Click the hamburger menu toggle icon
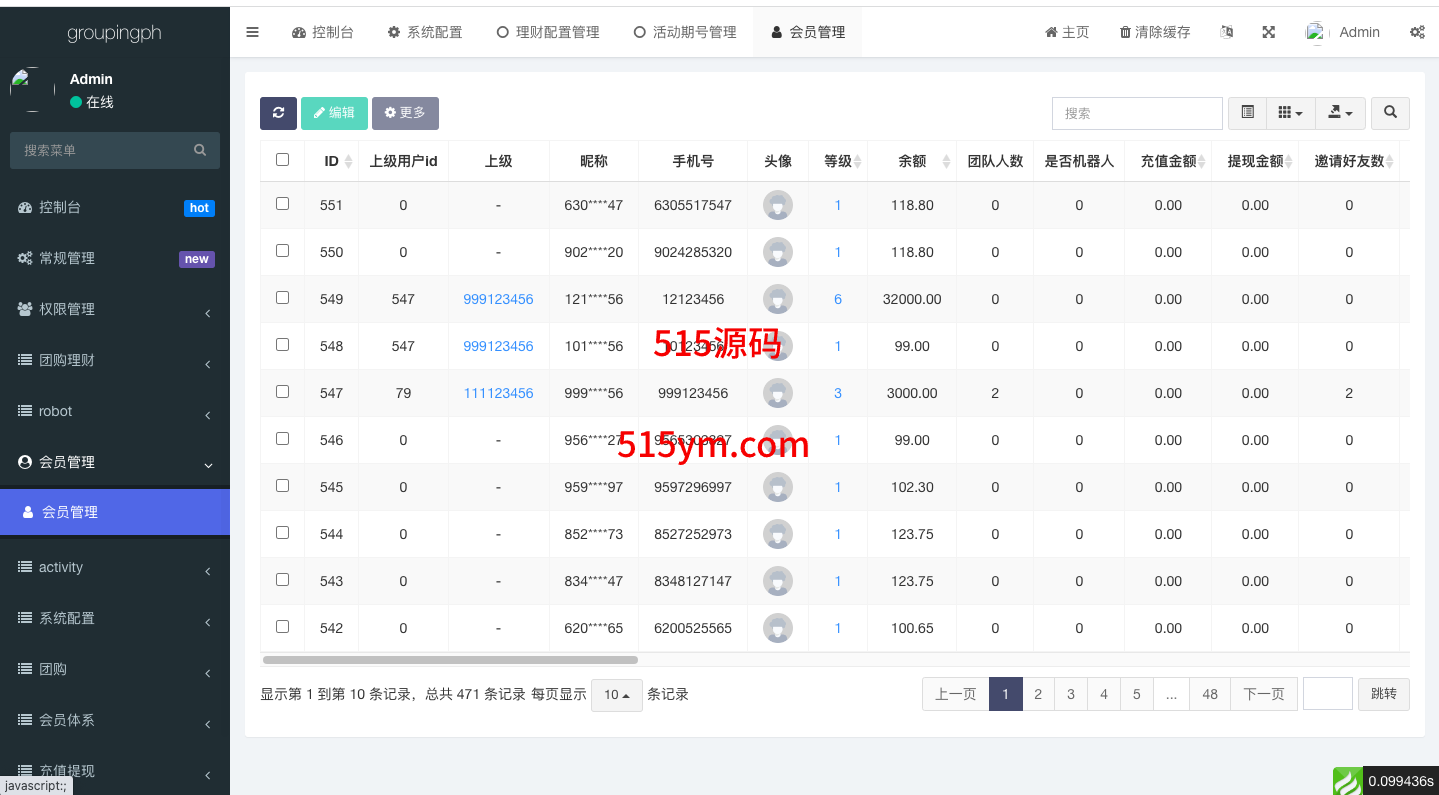 coord(252,32)
